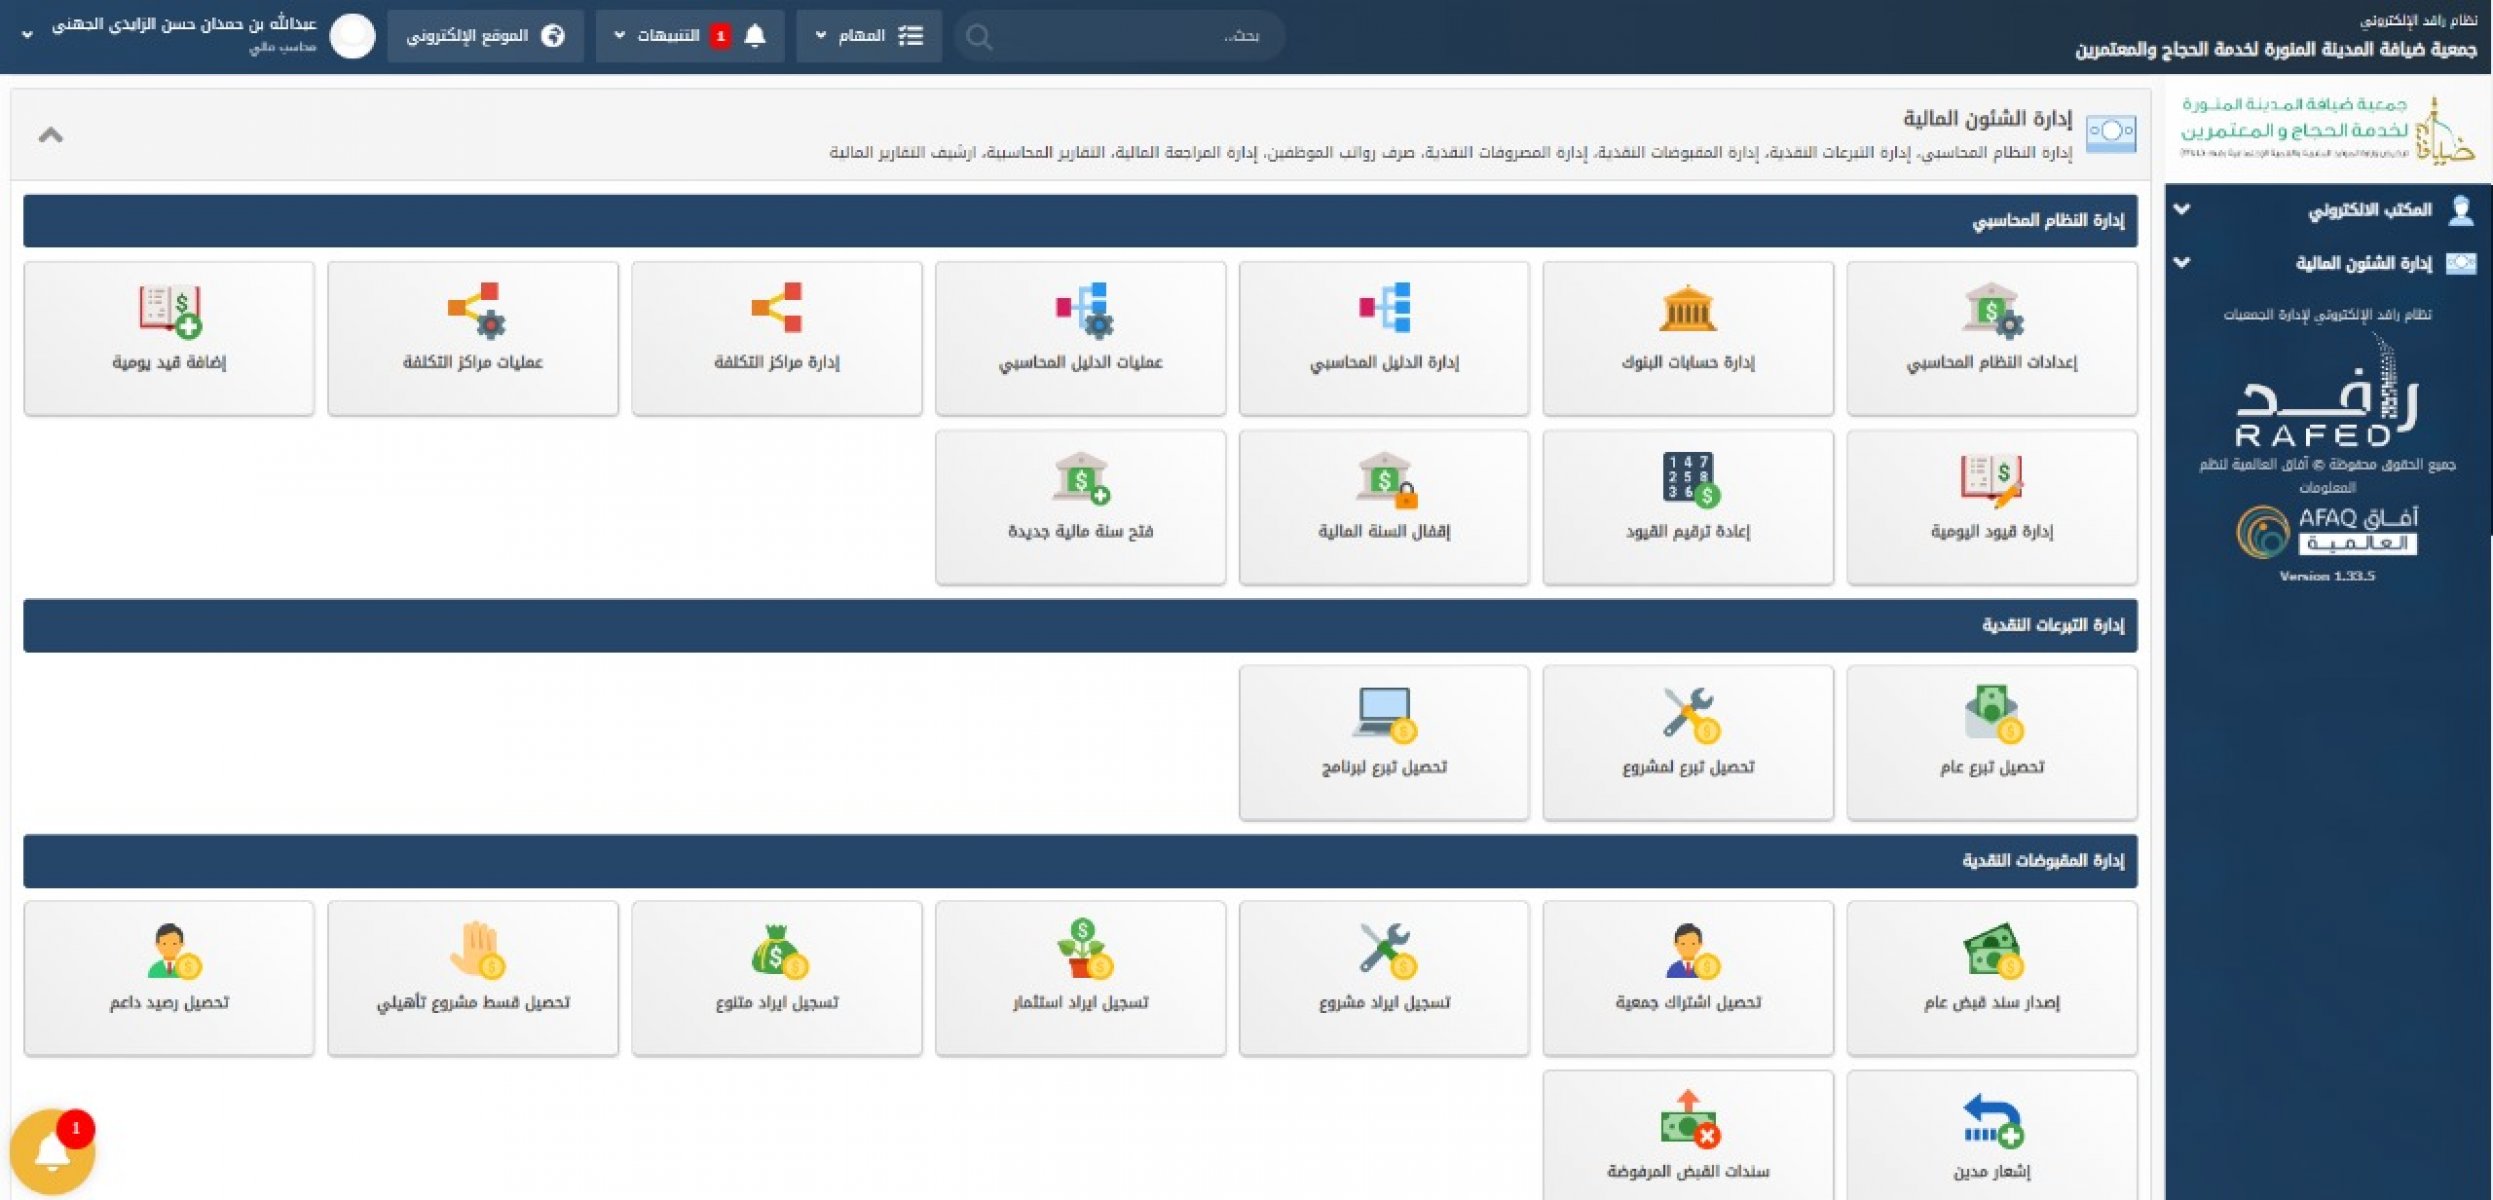This screenshot has width=2493, height=1200.
Task: Expand المكتب الالكتروني sidebar section
Action: click(2327, 210)
